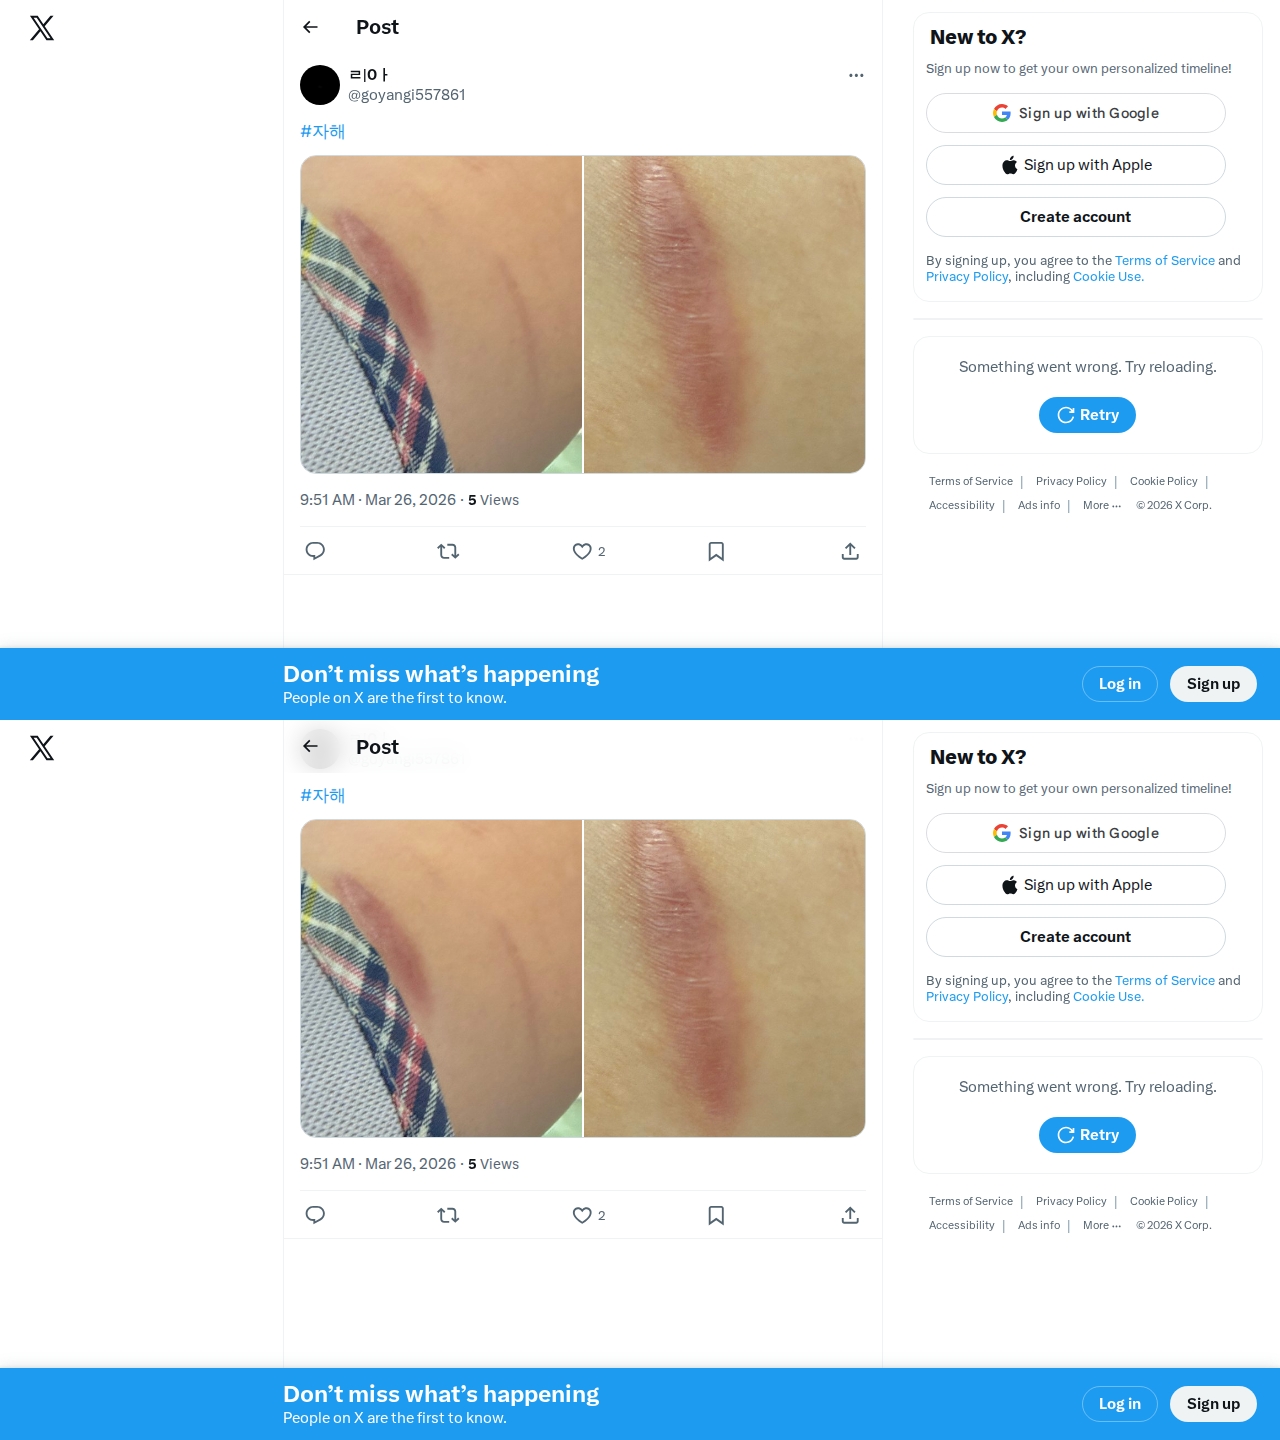The height and width of the screenshot is (1440, 1280).
Task: Like the upper post with the heart icon
Action: click(x=582, y=551)
